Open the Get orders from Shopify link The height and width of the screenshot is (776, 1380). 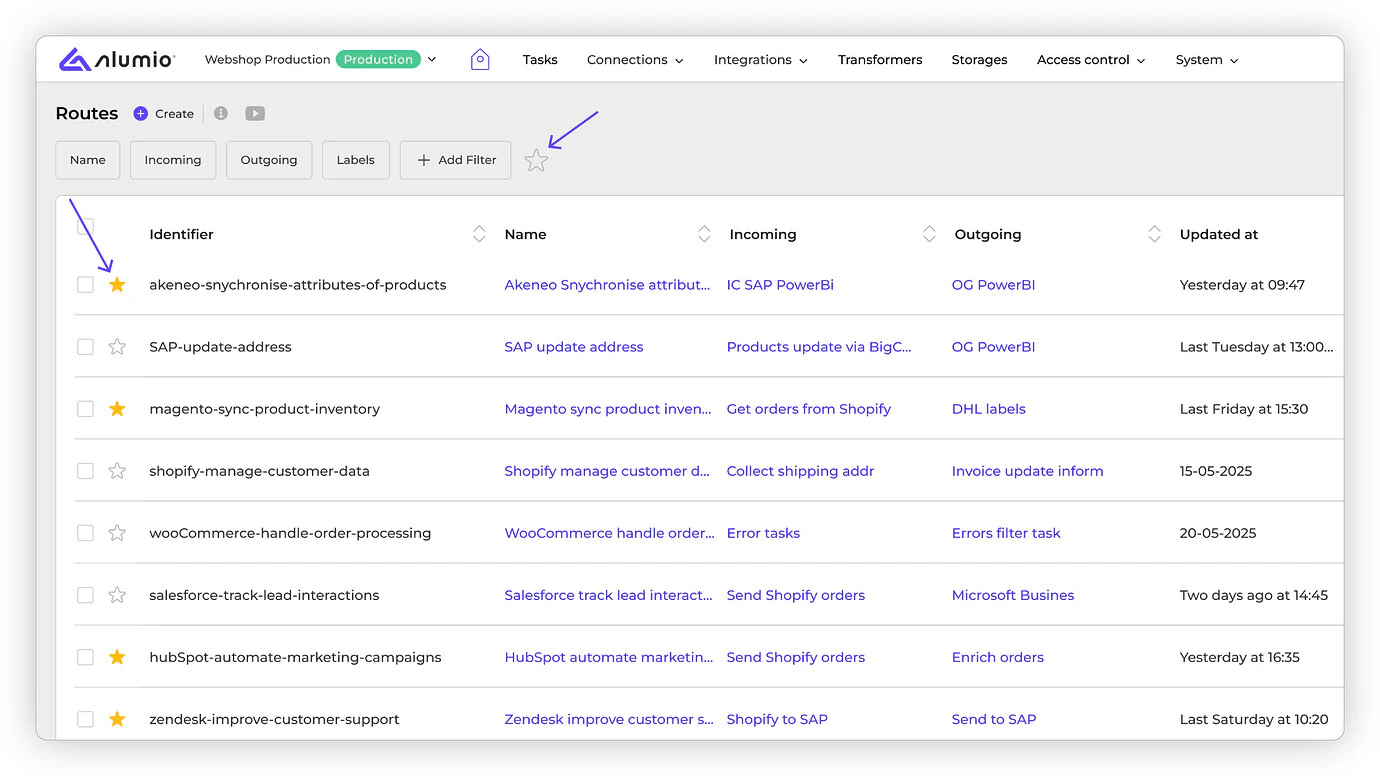809,409
